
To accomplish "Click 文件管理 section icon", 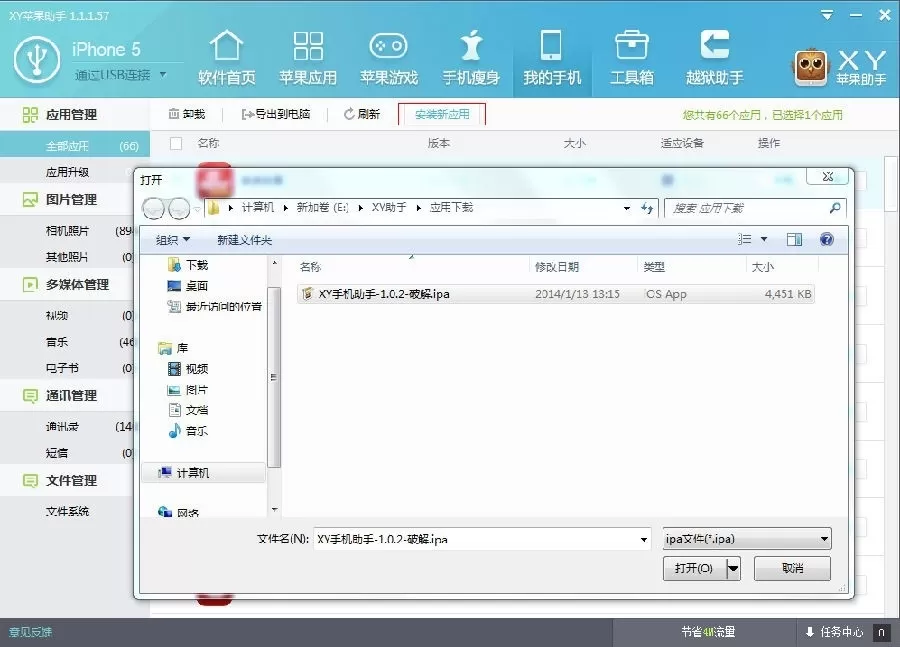I will tap(30, 481).
